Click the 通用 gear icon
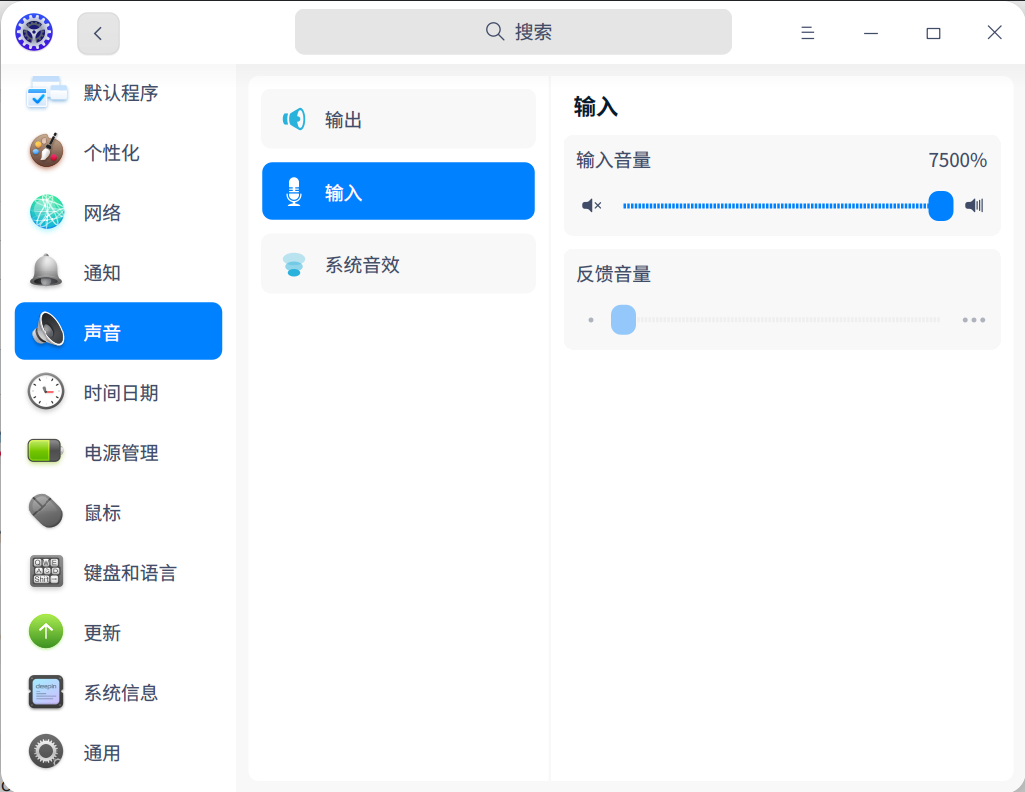This screenshot has width=1025, height=792. (46, 751)
